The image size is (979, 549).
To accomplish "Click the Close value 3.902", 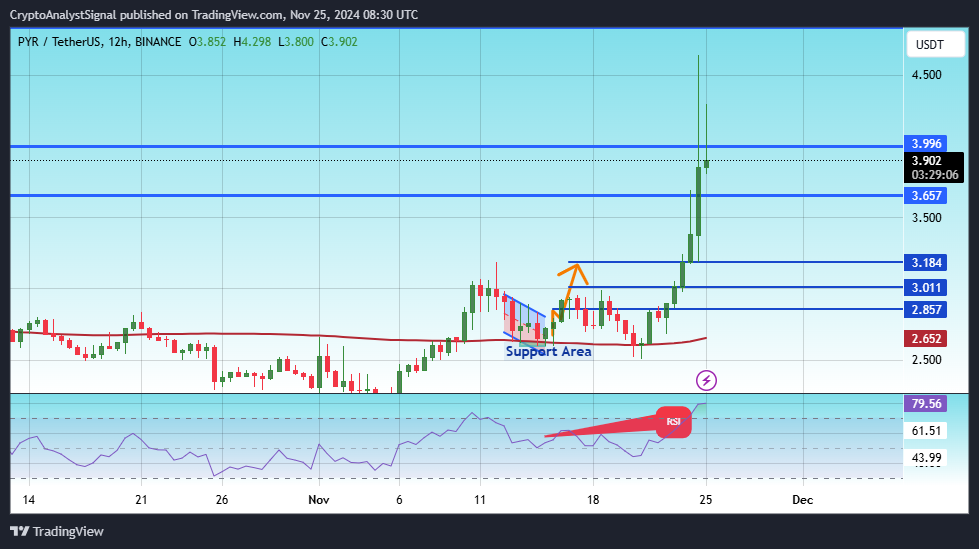I will pos(343,42).
